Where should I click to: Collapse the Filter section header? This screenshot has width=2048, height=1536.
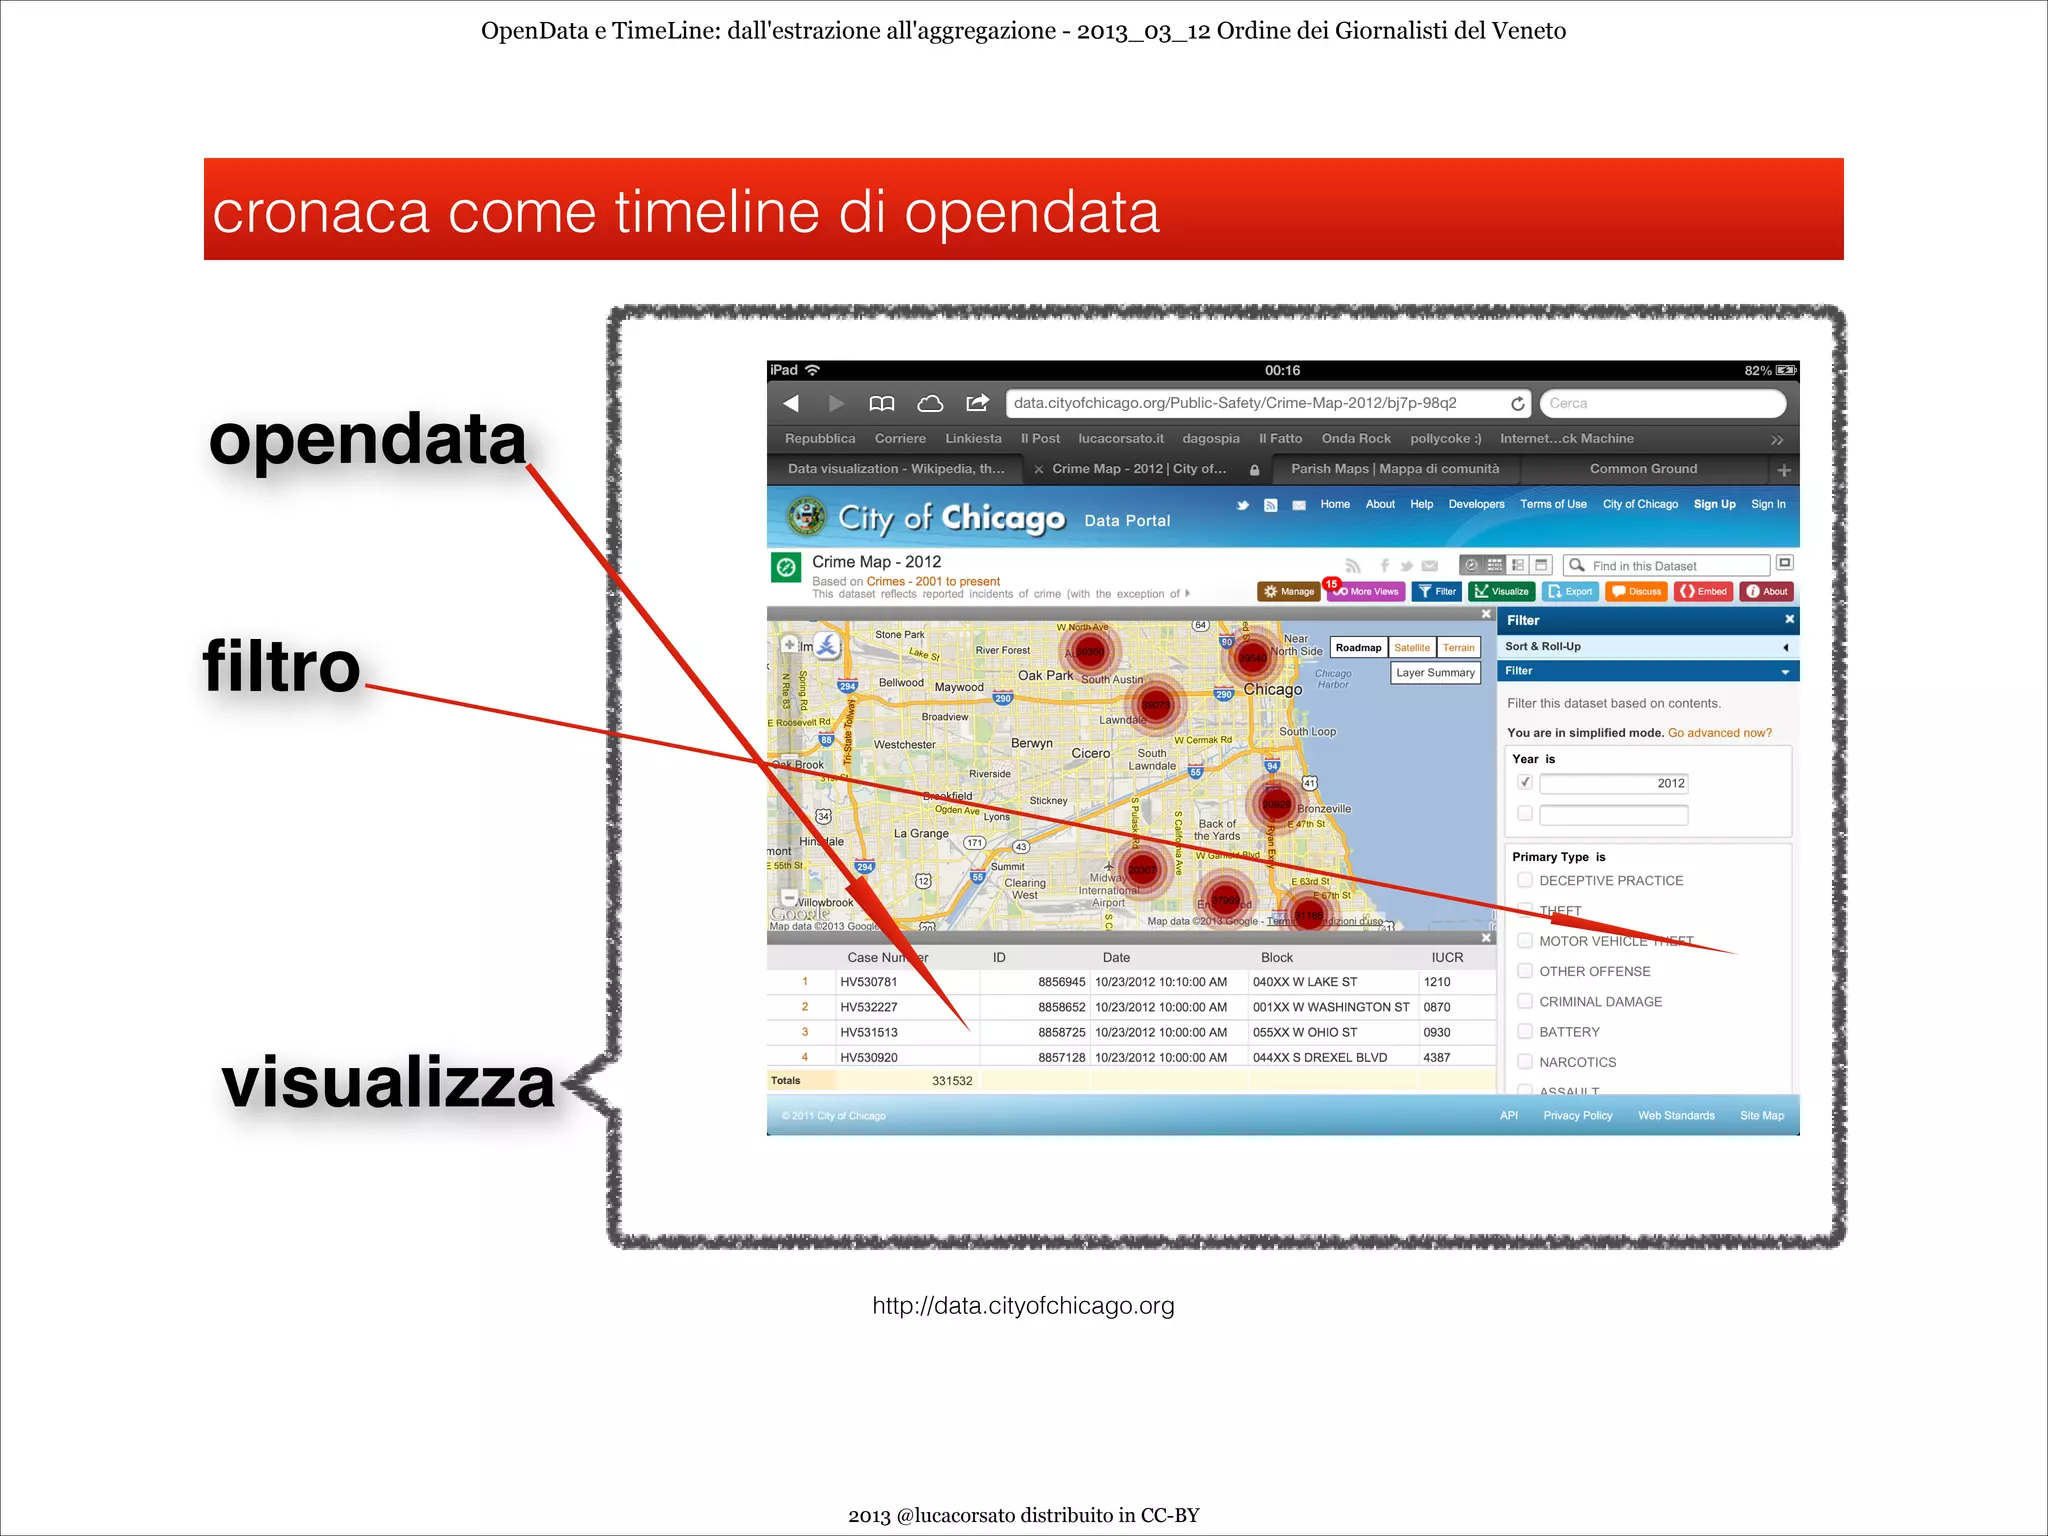(1648, 671)
